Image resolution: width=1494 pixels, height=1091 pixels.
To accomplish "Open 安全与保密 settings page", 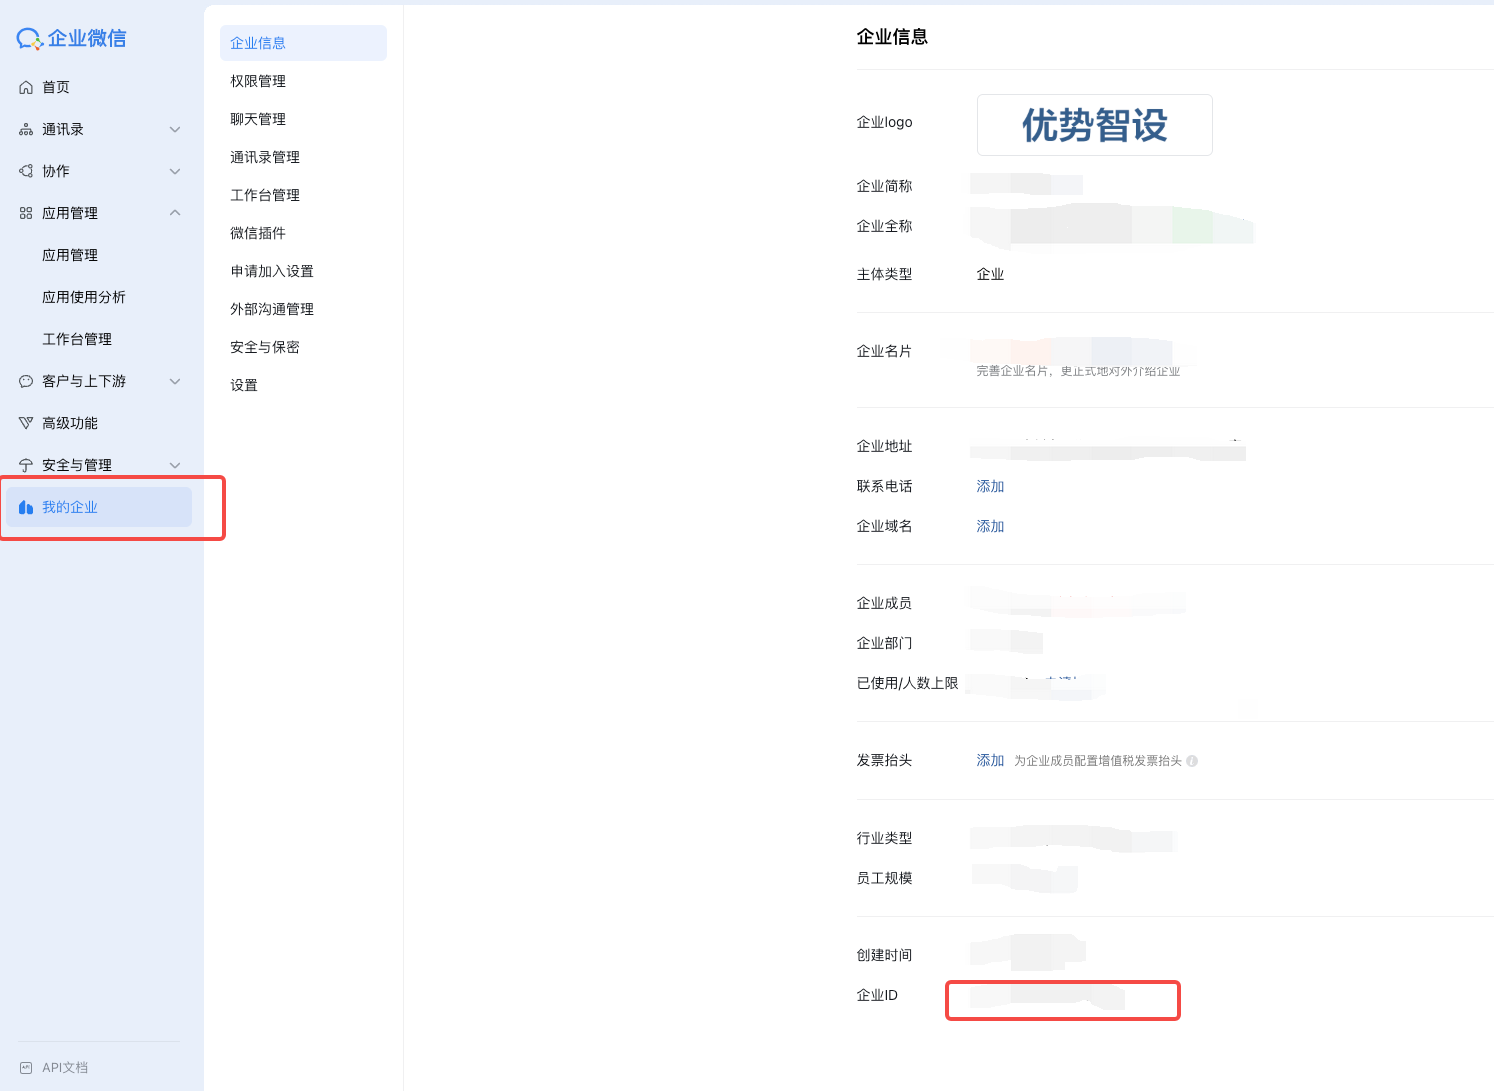I will click(x=265, y=347).
